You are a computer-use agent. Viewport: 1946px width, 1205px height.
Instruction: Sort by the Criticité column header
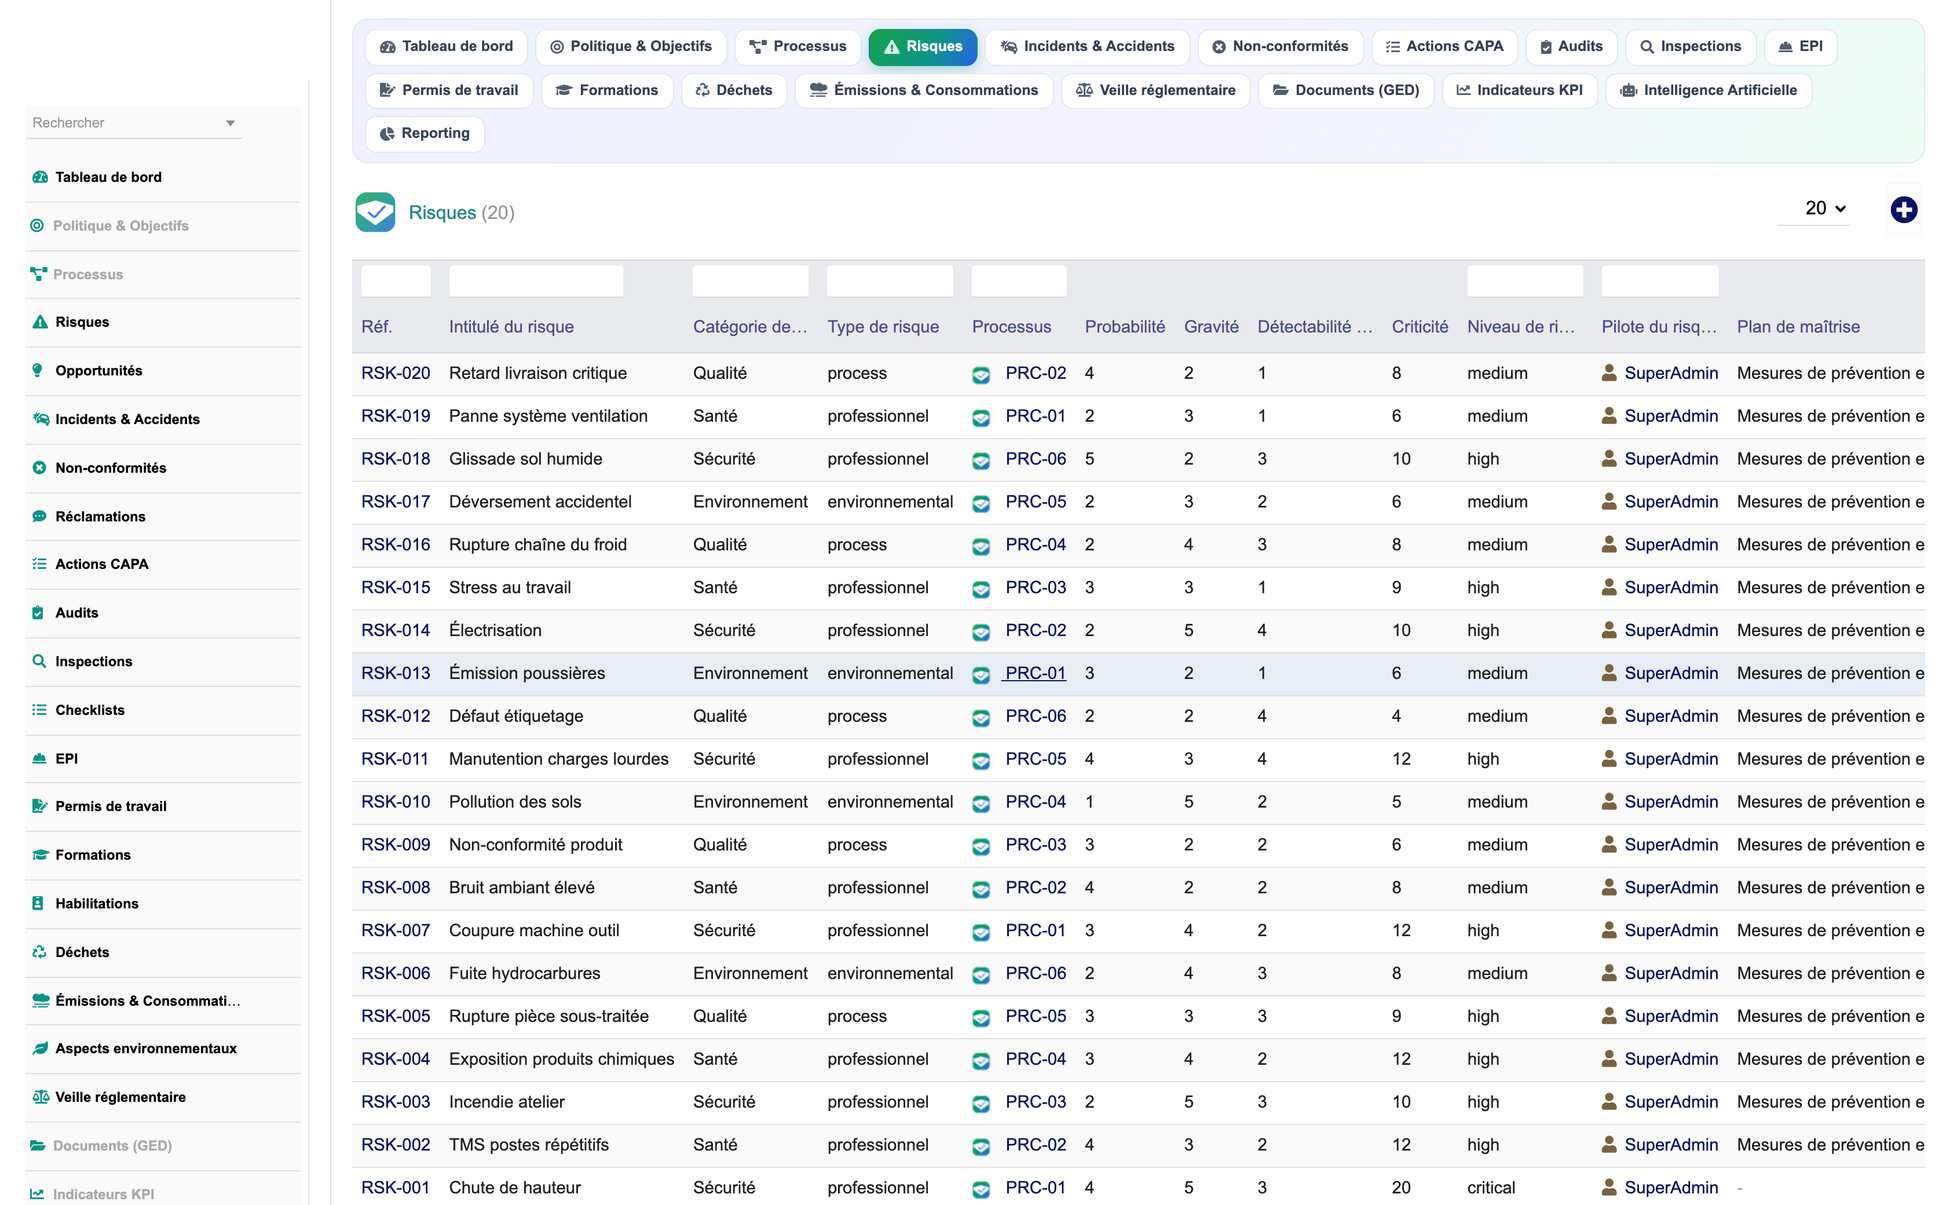pyautogui.click(x=1419, y=326)
